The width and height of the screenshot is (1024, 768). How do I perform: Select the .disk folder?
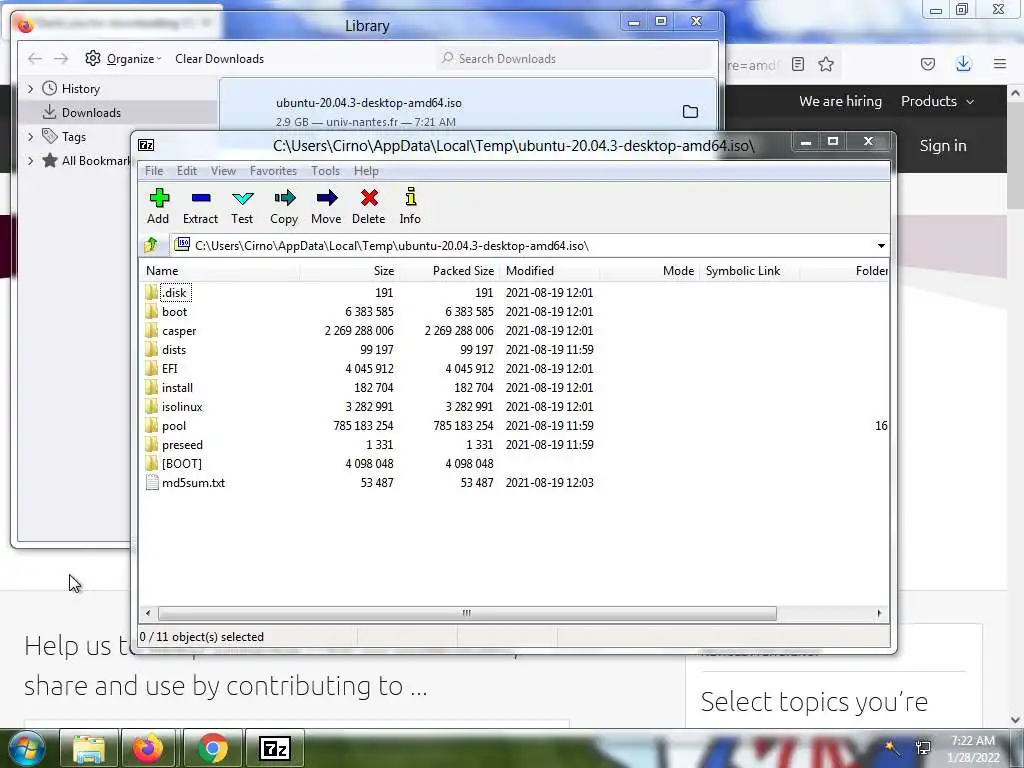pos(175,293)
